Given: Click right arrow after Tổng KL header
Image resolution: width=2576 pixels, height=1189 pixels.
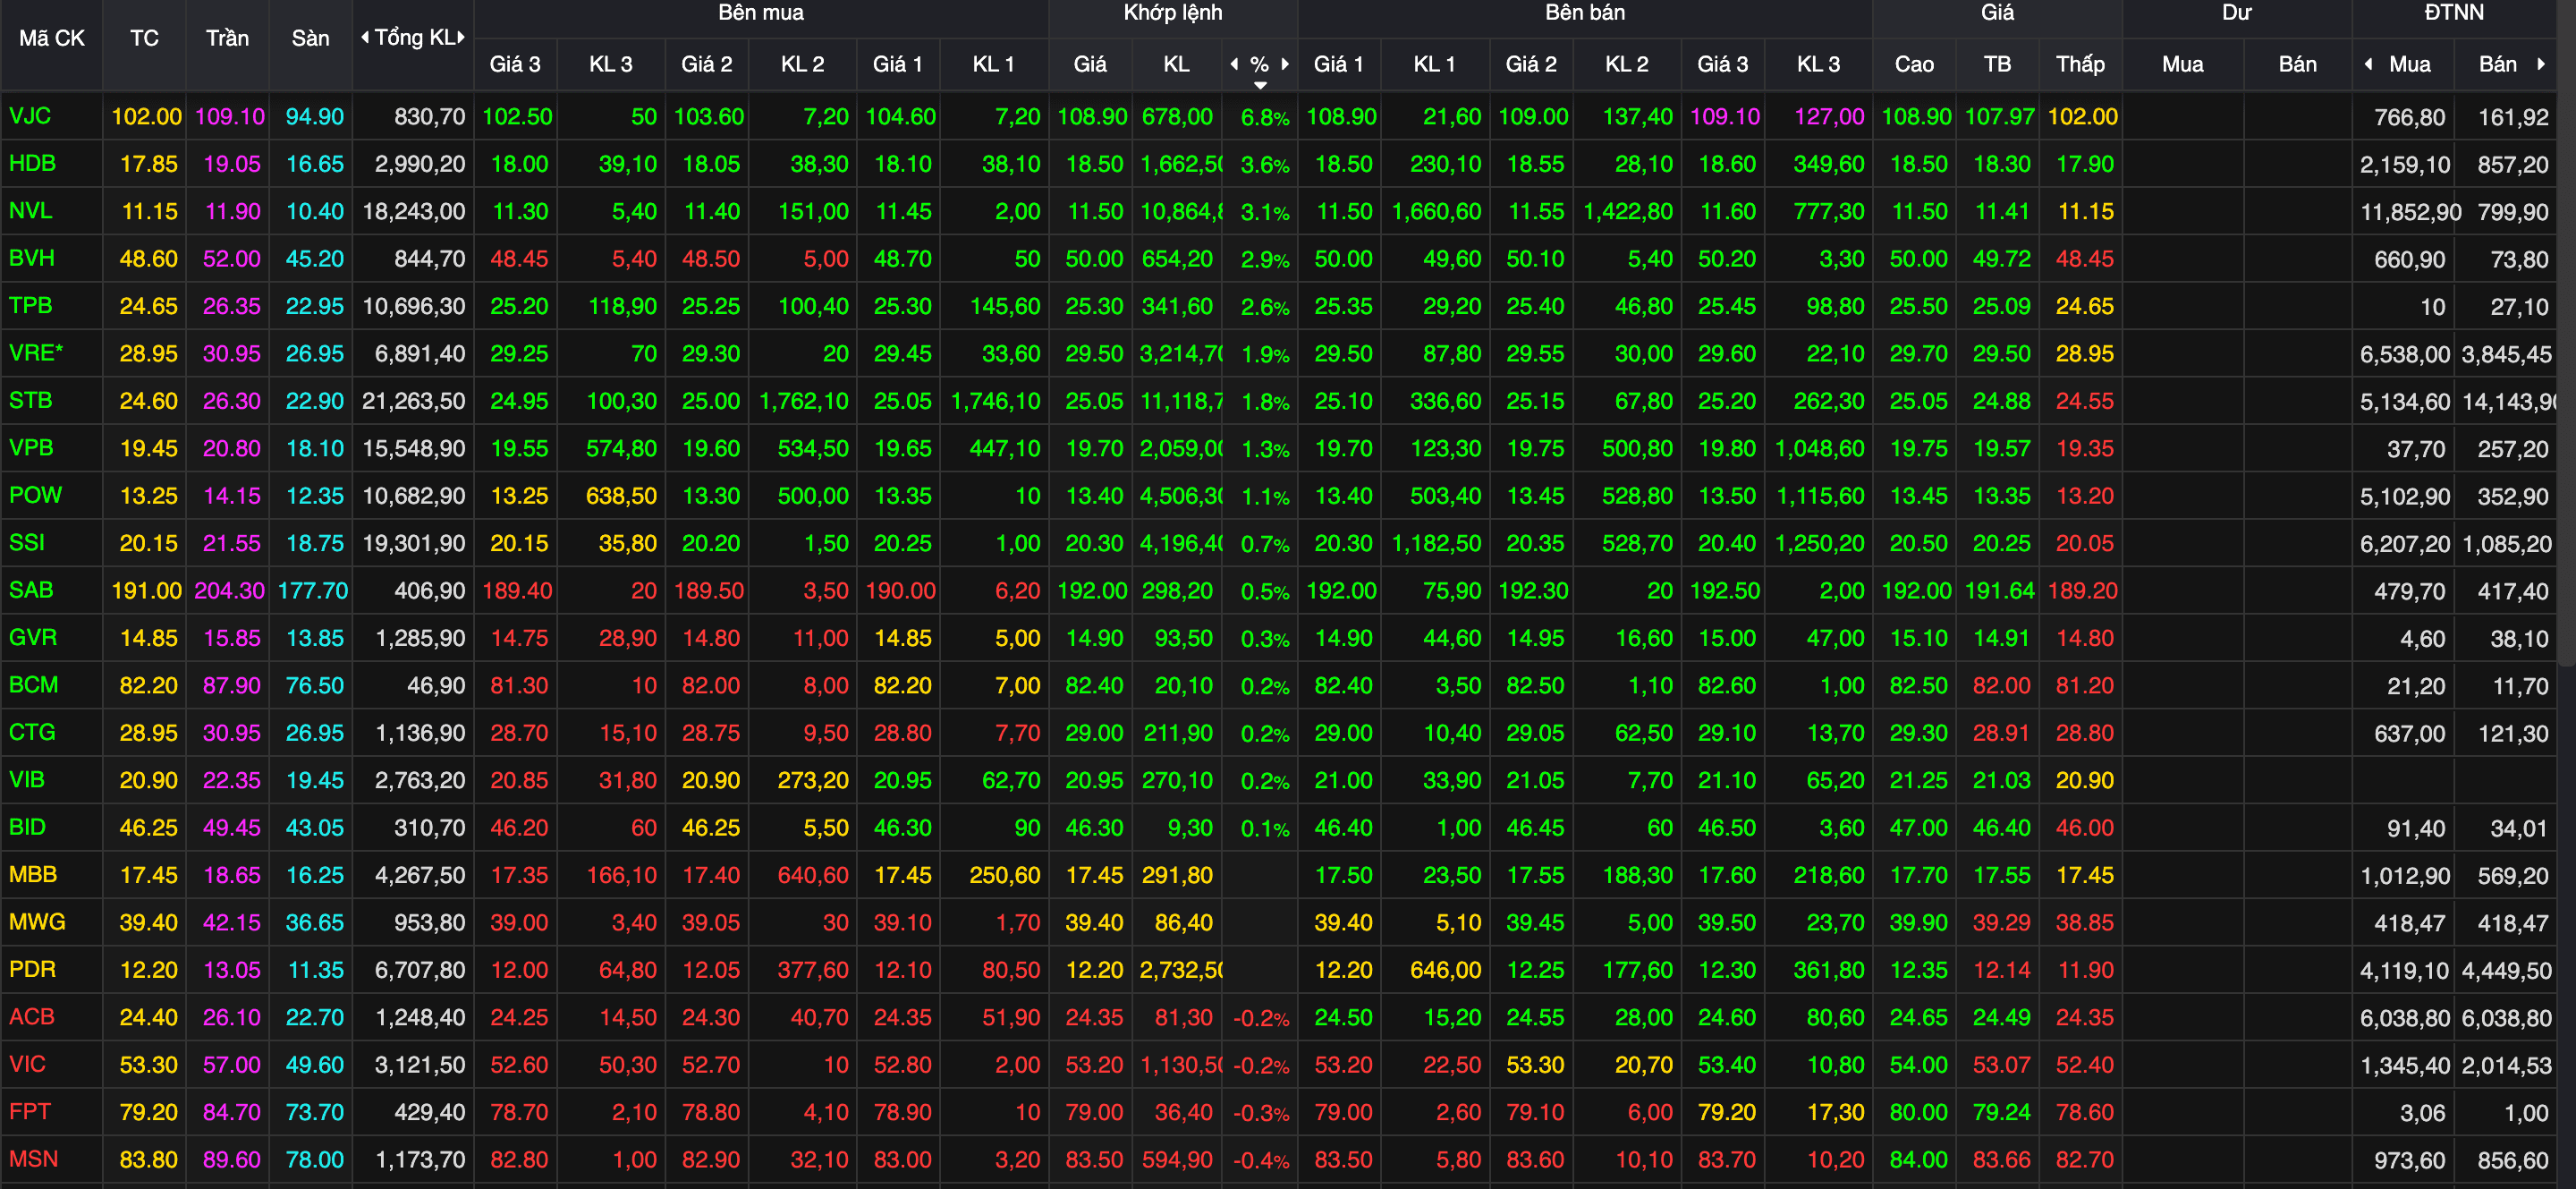Looking at the screenshot, I should [x=461, y=38].
